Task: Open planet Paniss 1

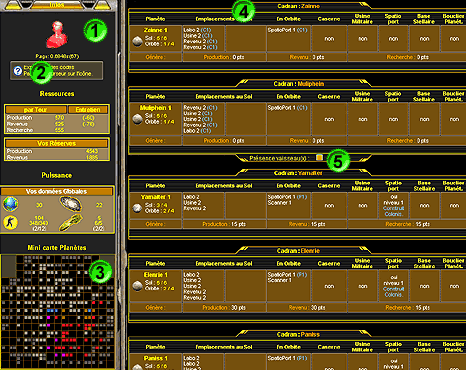Action: click(156, 358)
